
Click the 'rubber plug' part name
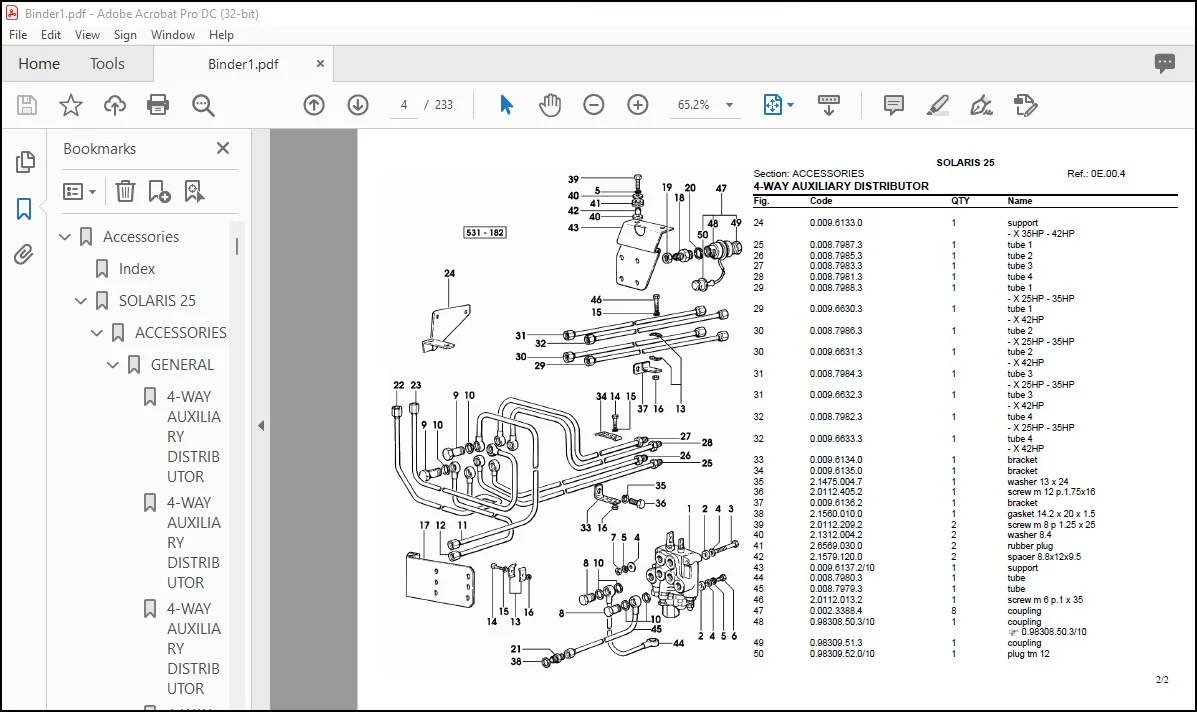coord(1030,546)
